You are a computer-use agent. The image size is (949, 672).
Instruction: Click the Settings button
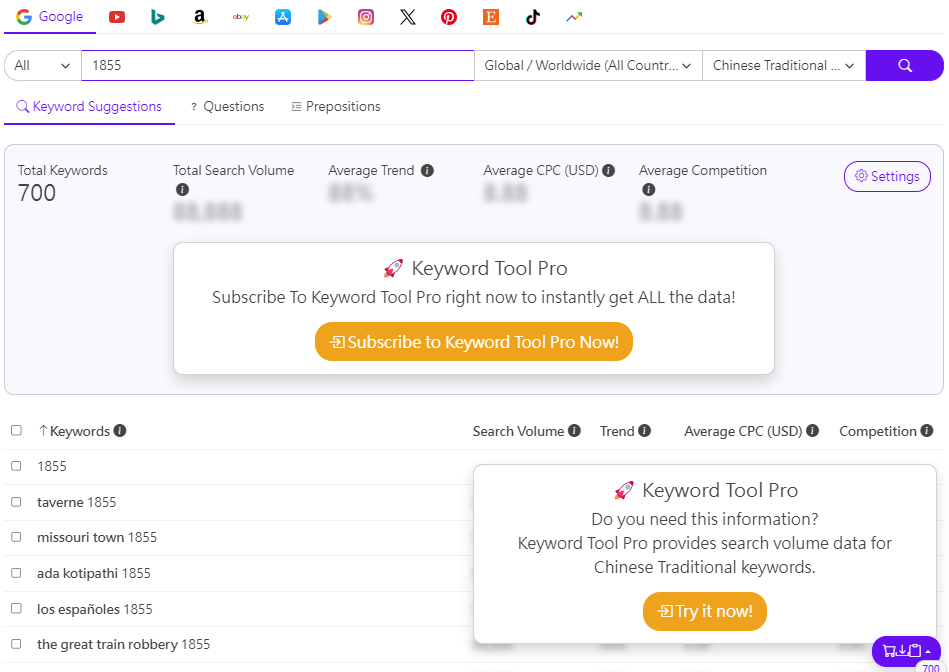[x=887, y=176]
